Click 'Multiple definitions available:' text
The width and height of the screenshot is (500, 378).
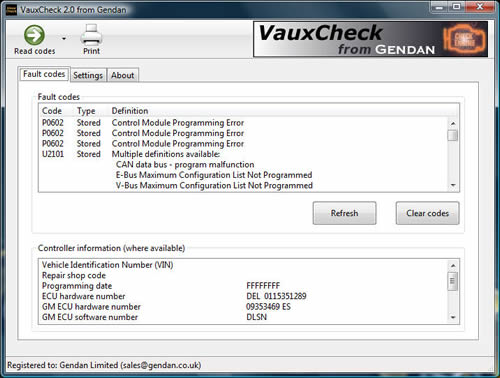pyautogui.click(x=166, y=154)
